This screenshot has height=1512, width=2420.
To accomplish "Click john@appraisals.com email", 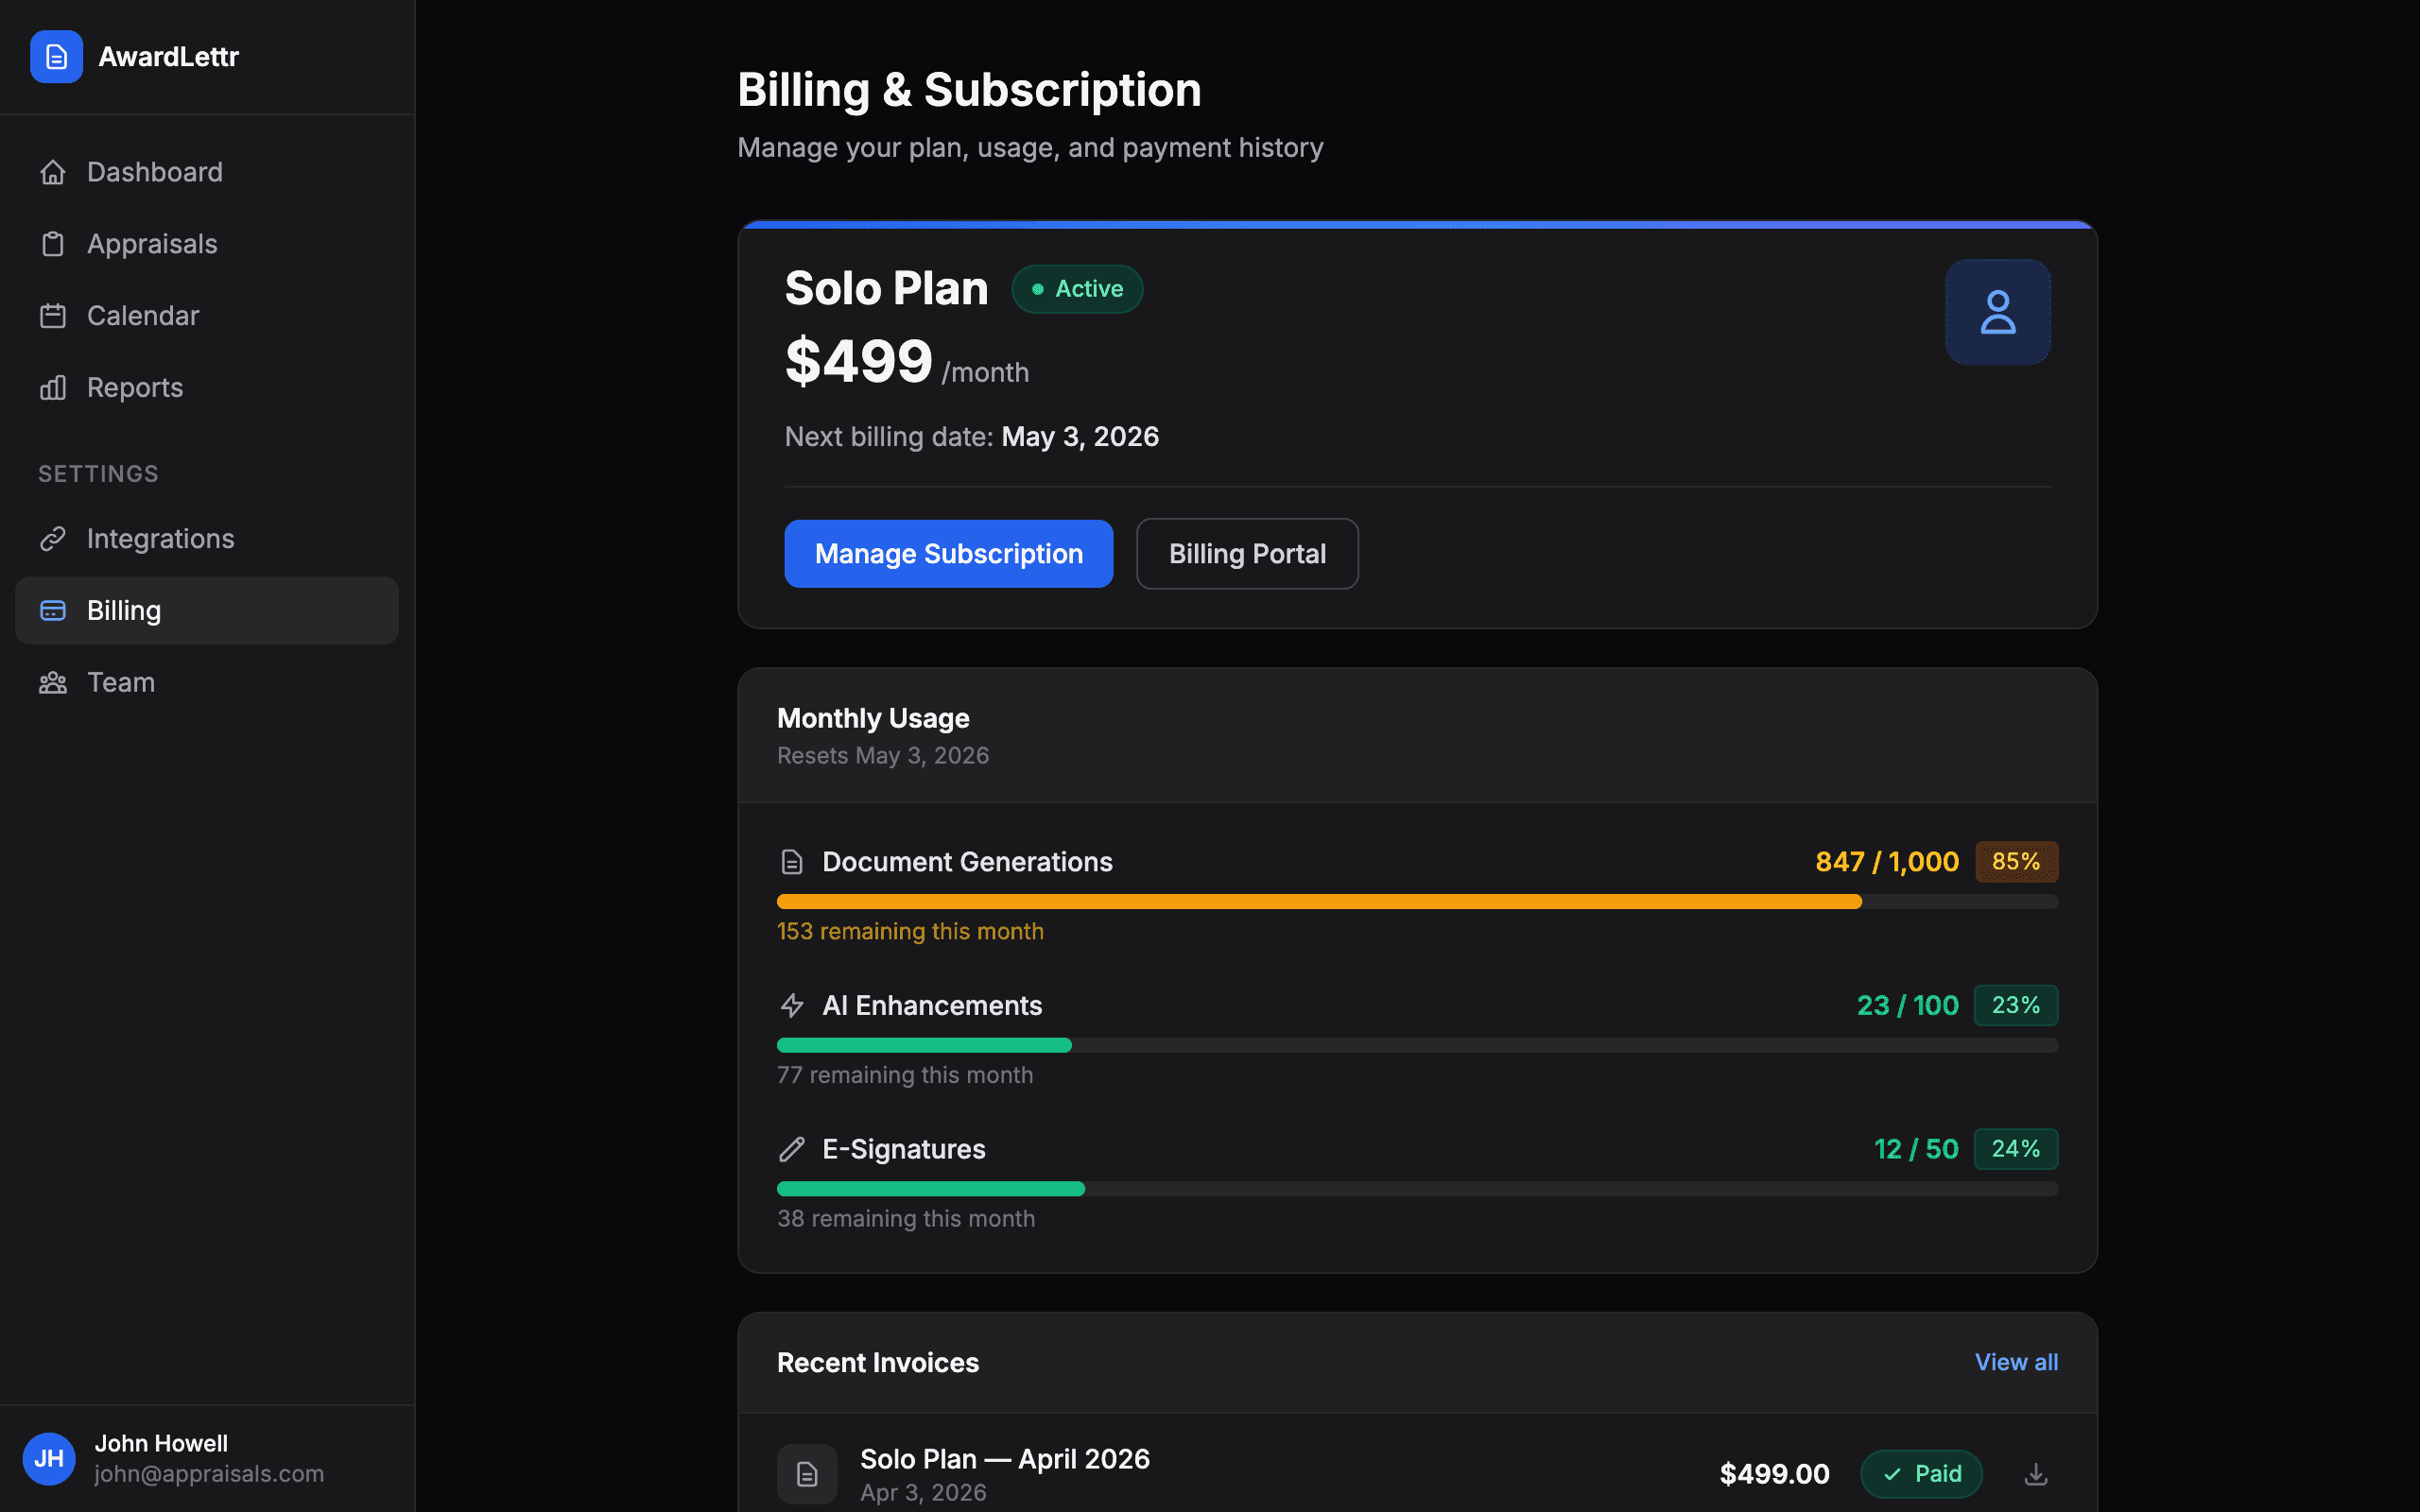I will (x=209, y=1474).
